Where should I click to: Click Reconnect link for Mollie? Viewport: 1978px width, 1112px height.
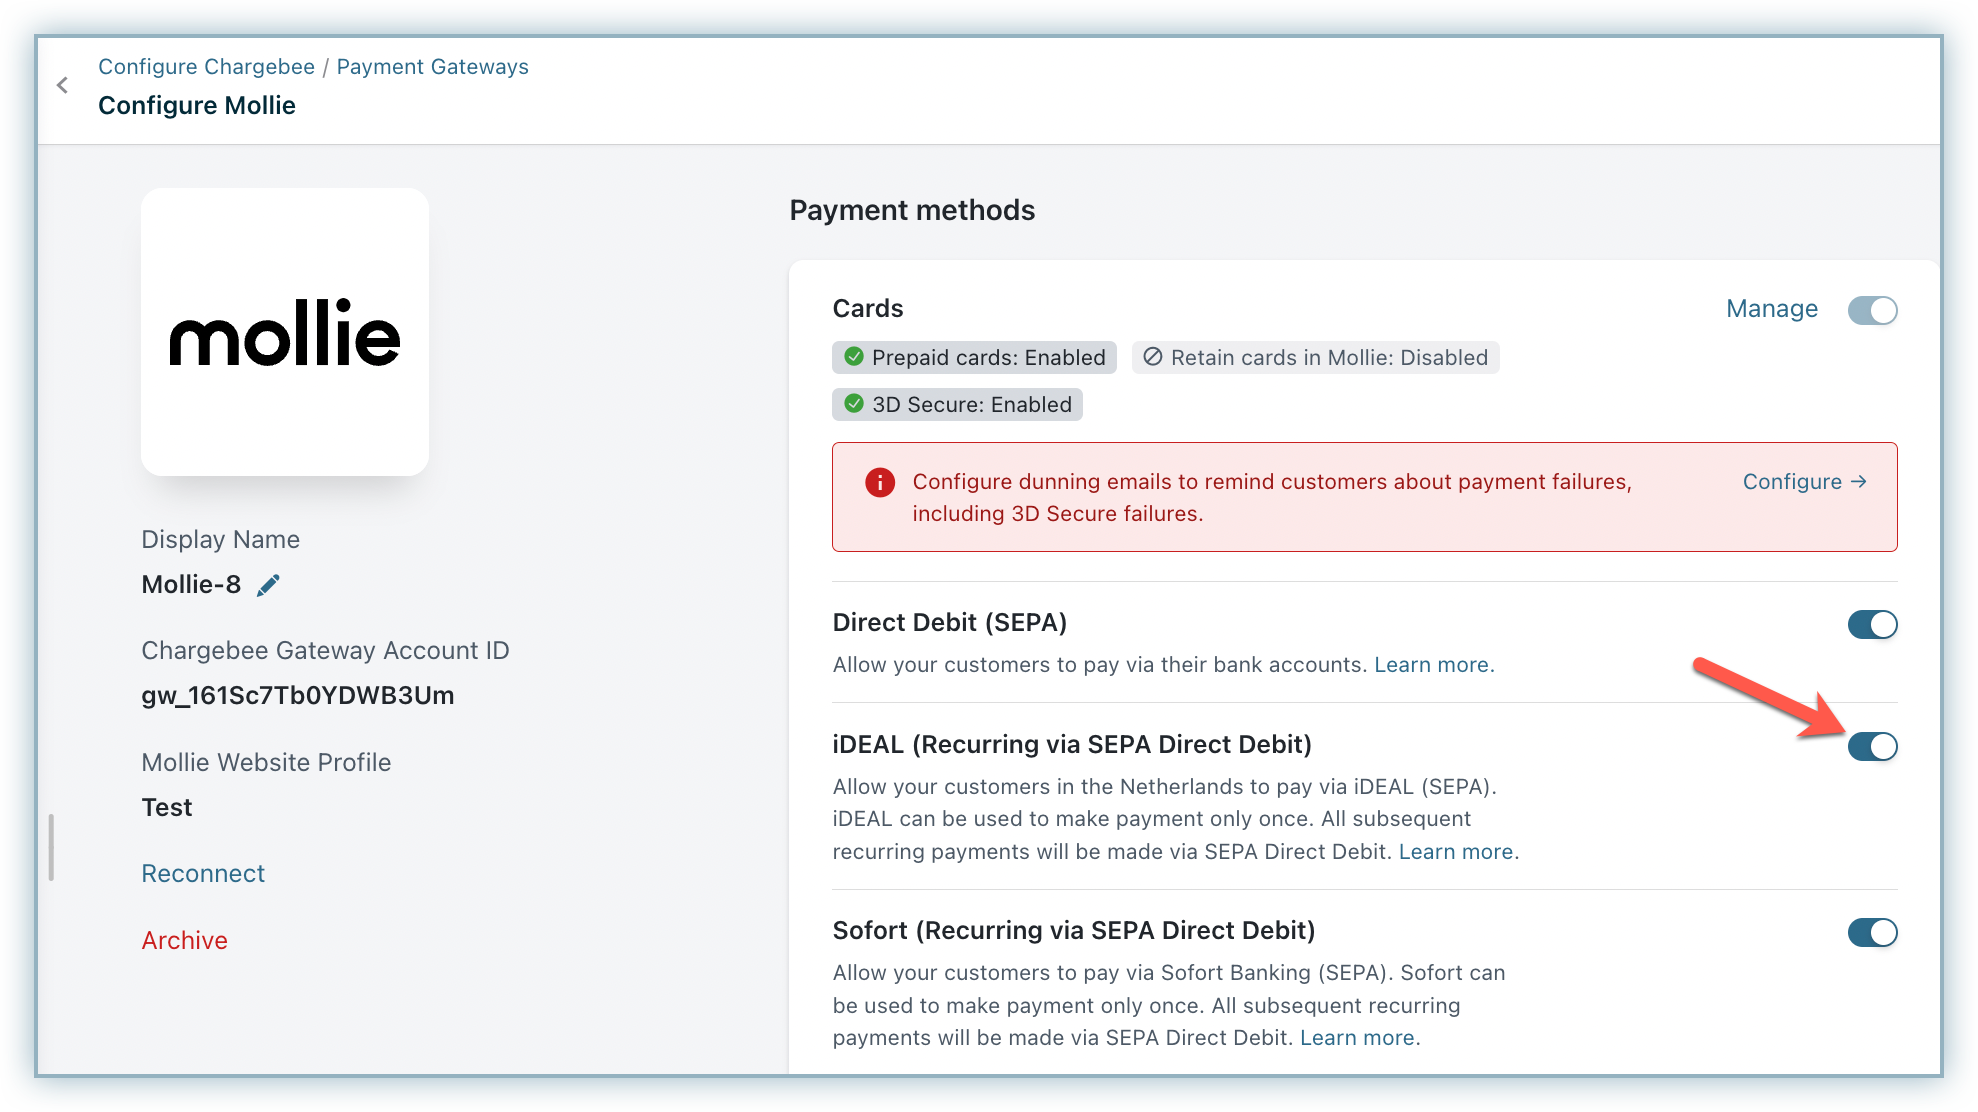coord(203,873)
